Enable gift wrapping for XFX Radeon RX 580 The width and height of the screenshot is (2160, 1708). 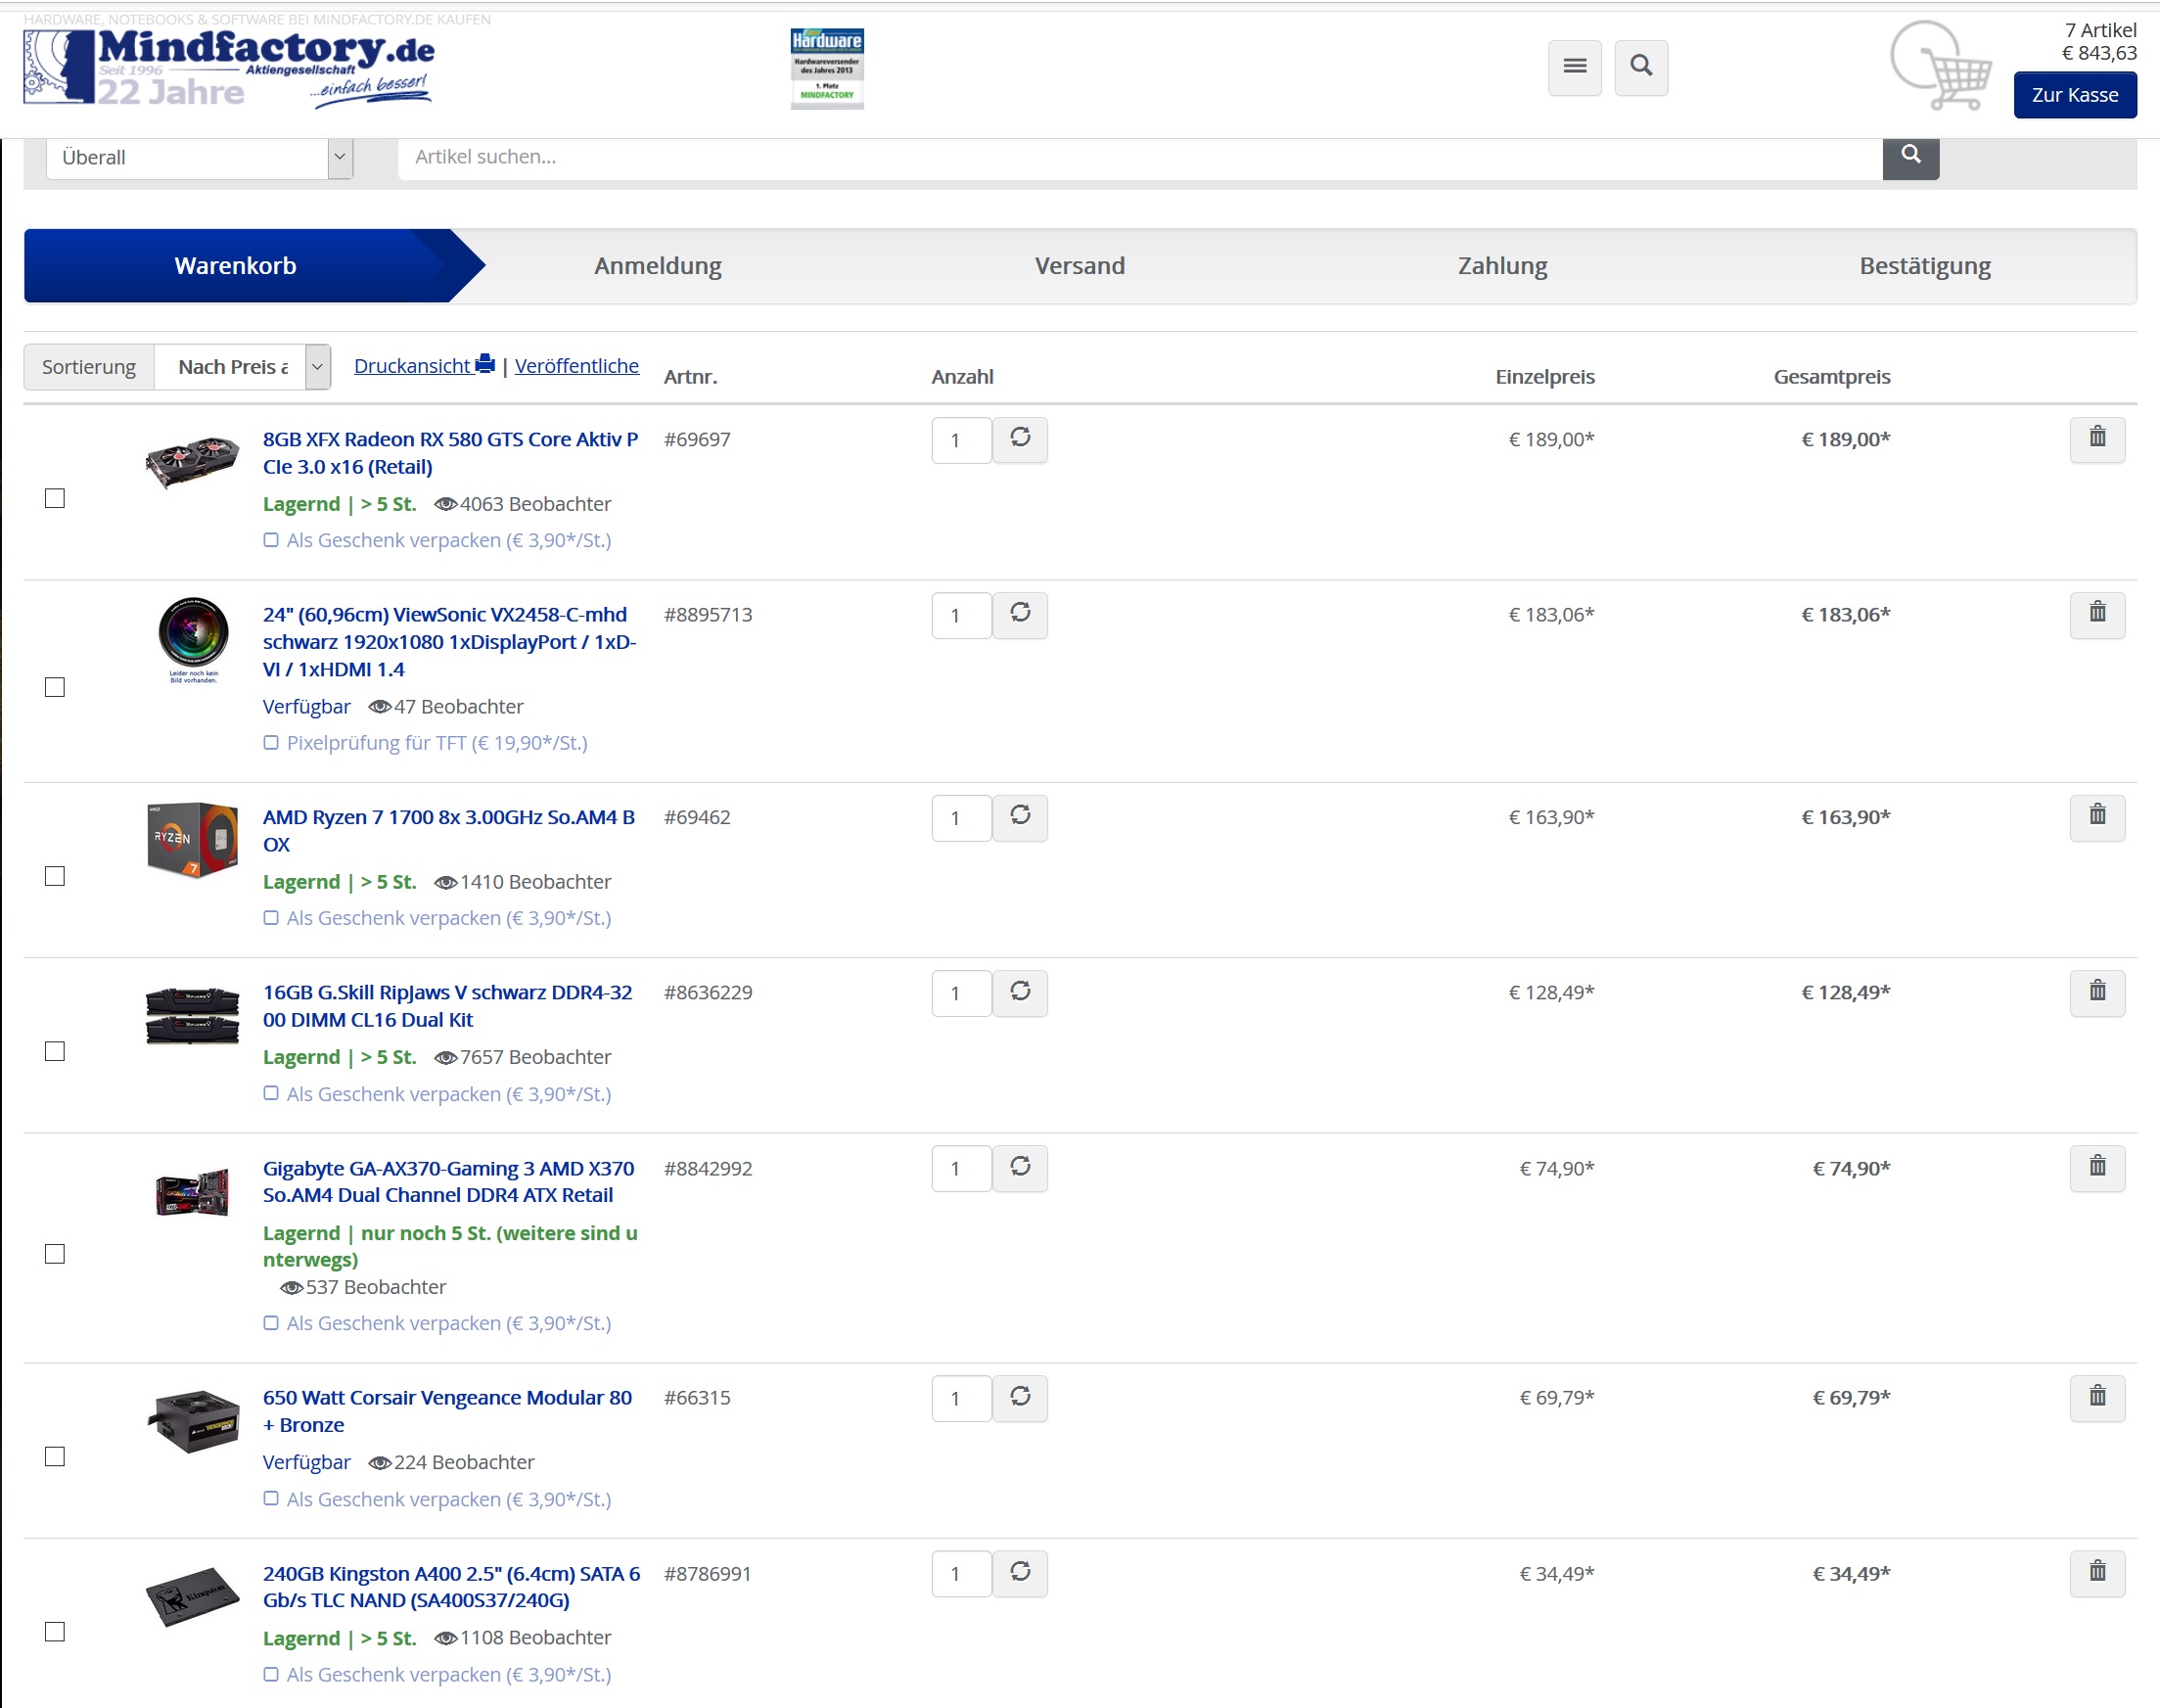coord(271,540)
